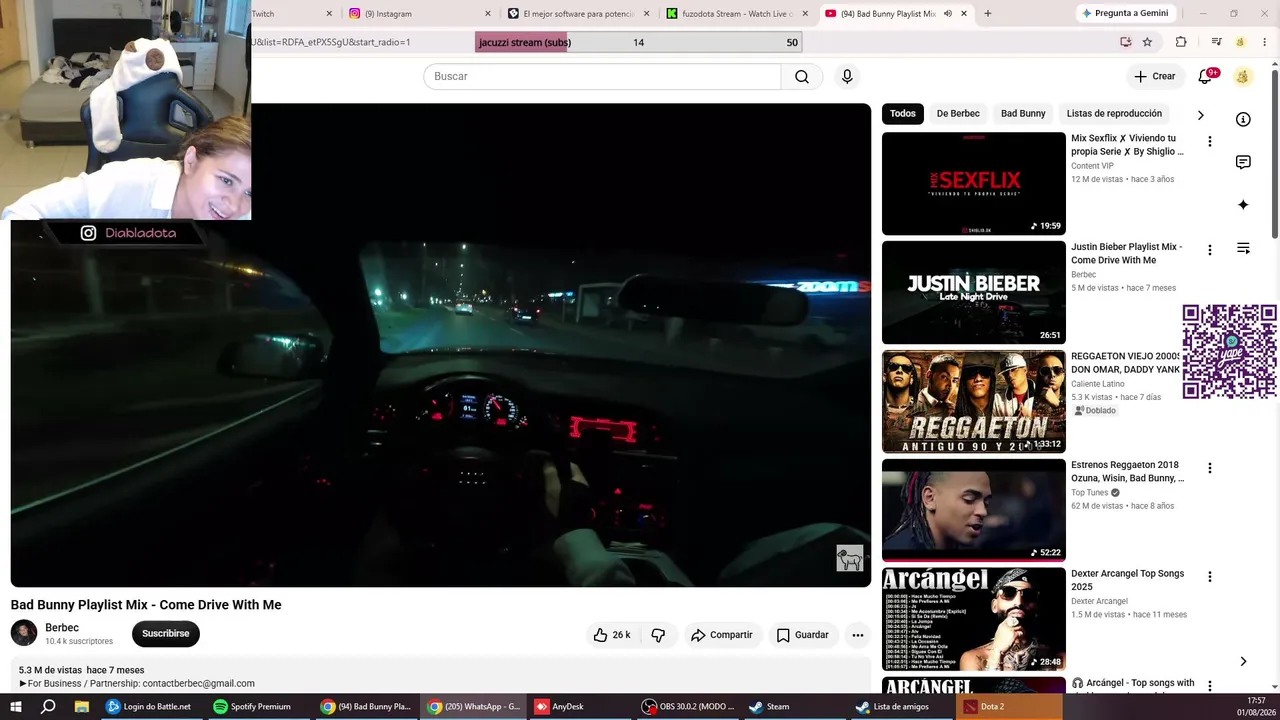Open the Berbec channel name link
This screenshot has height=720, width=1280.
tap(62, 628)
